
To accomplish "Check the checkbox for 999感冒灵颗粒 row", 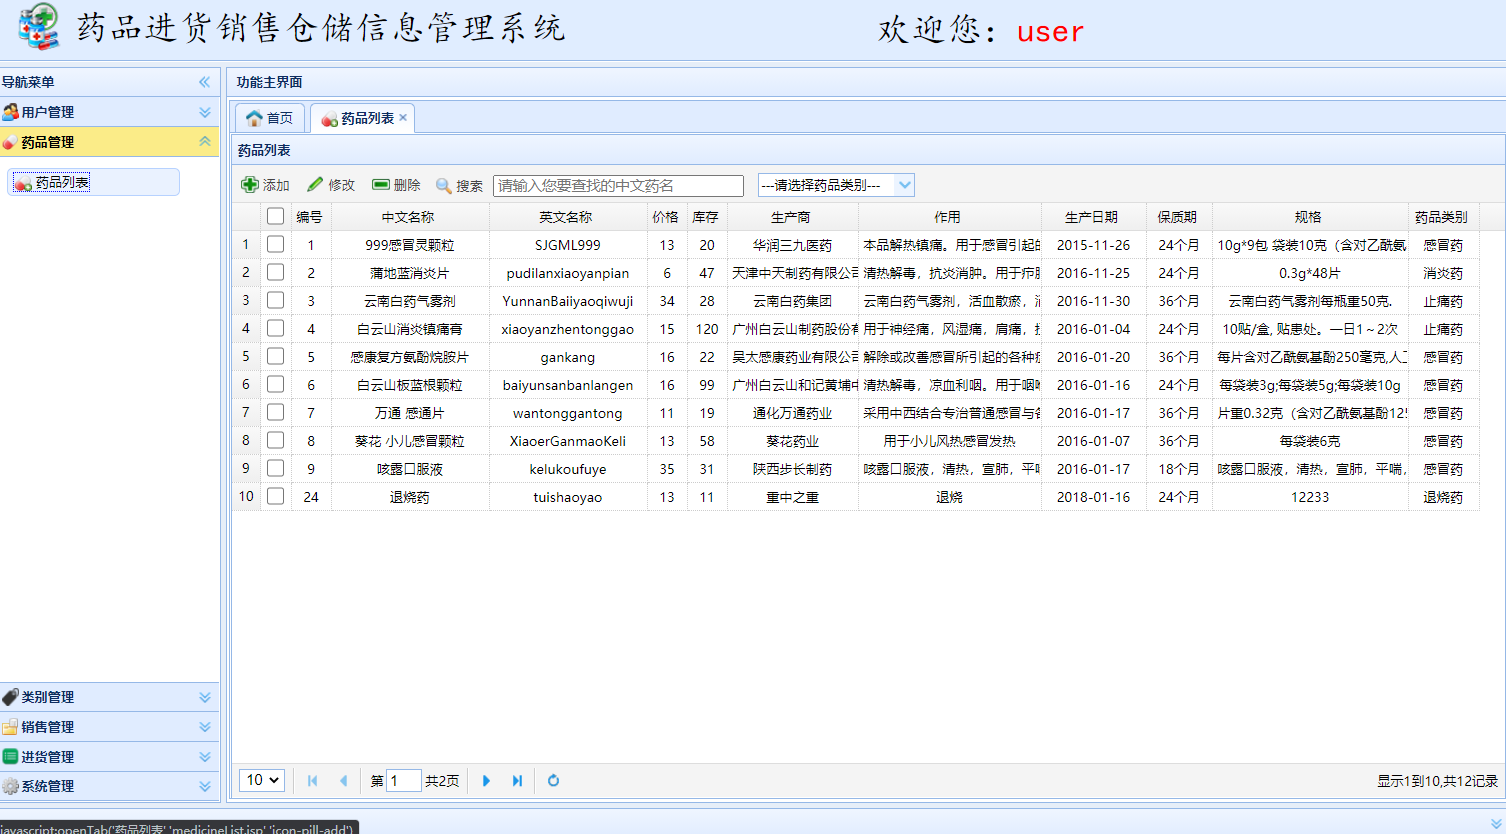I will (x=275, y=244).
